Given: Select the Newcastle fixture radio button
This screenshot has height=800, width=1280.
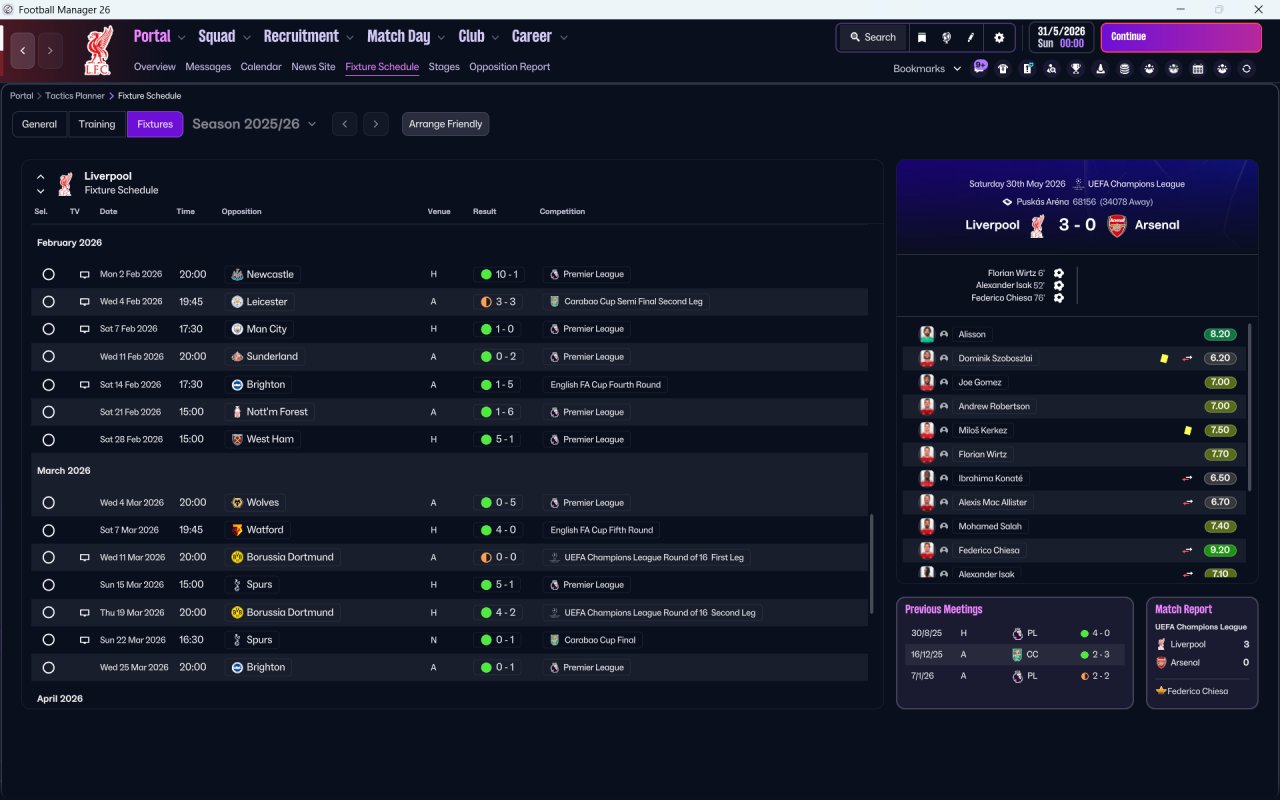Looking at the screenshot, I should click(x=48, y=274).
